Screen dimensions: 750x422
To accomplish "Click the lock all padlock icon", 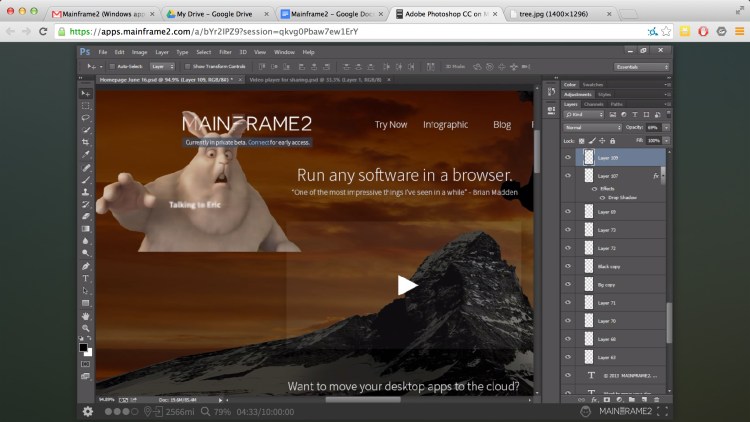I will click(613, 141).
